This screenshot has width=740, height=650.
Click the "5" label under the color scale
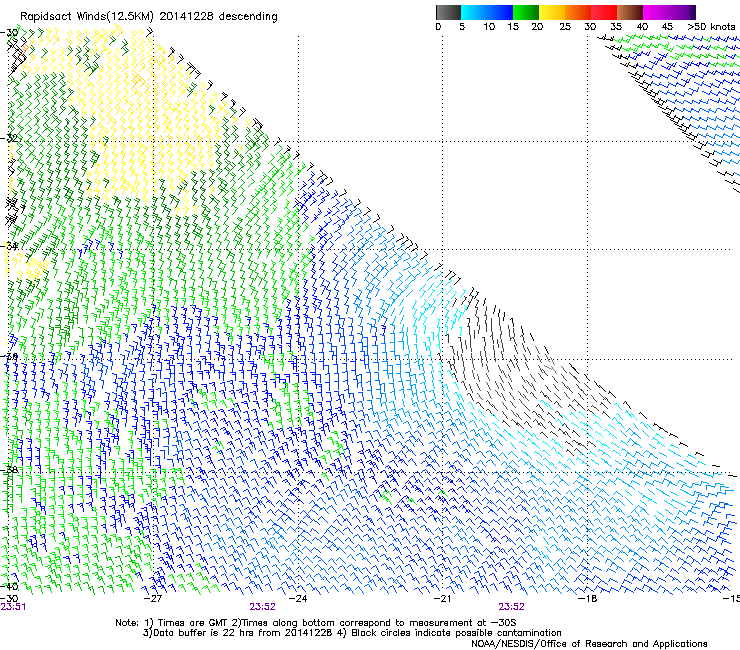[x=462, y=27]
